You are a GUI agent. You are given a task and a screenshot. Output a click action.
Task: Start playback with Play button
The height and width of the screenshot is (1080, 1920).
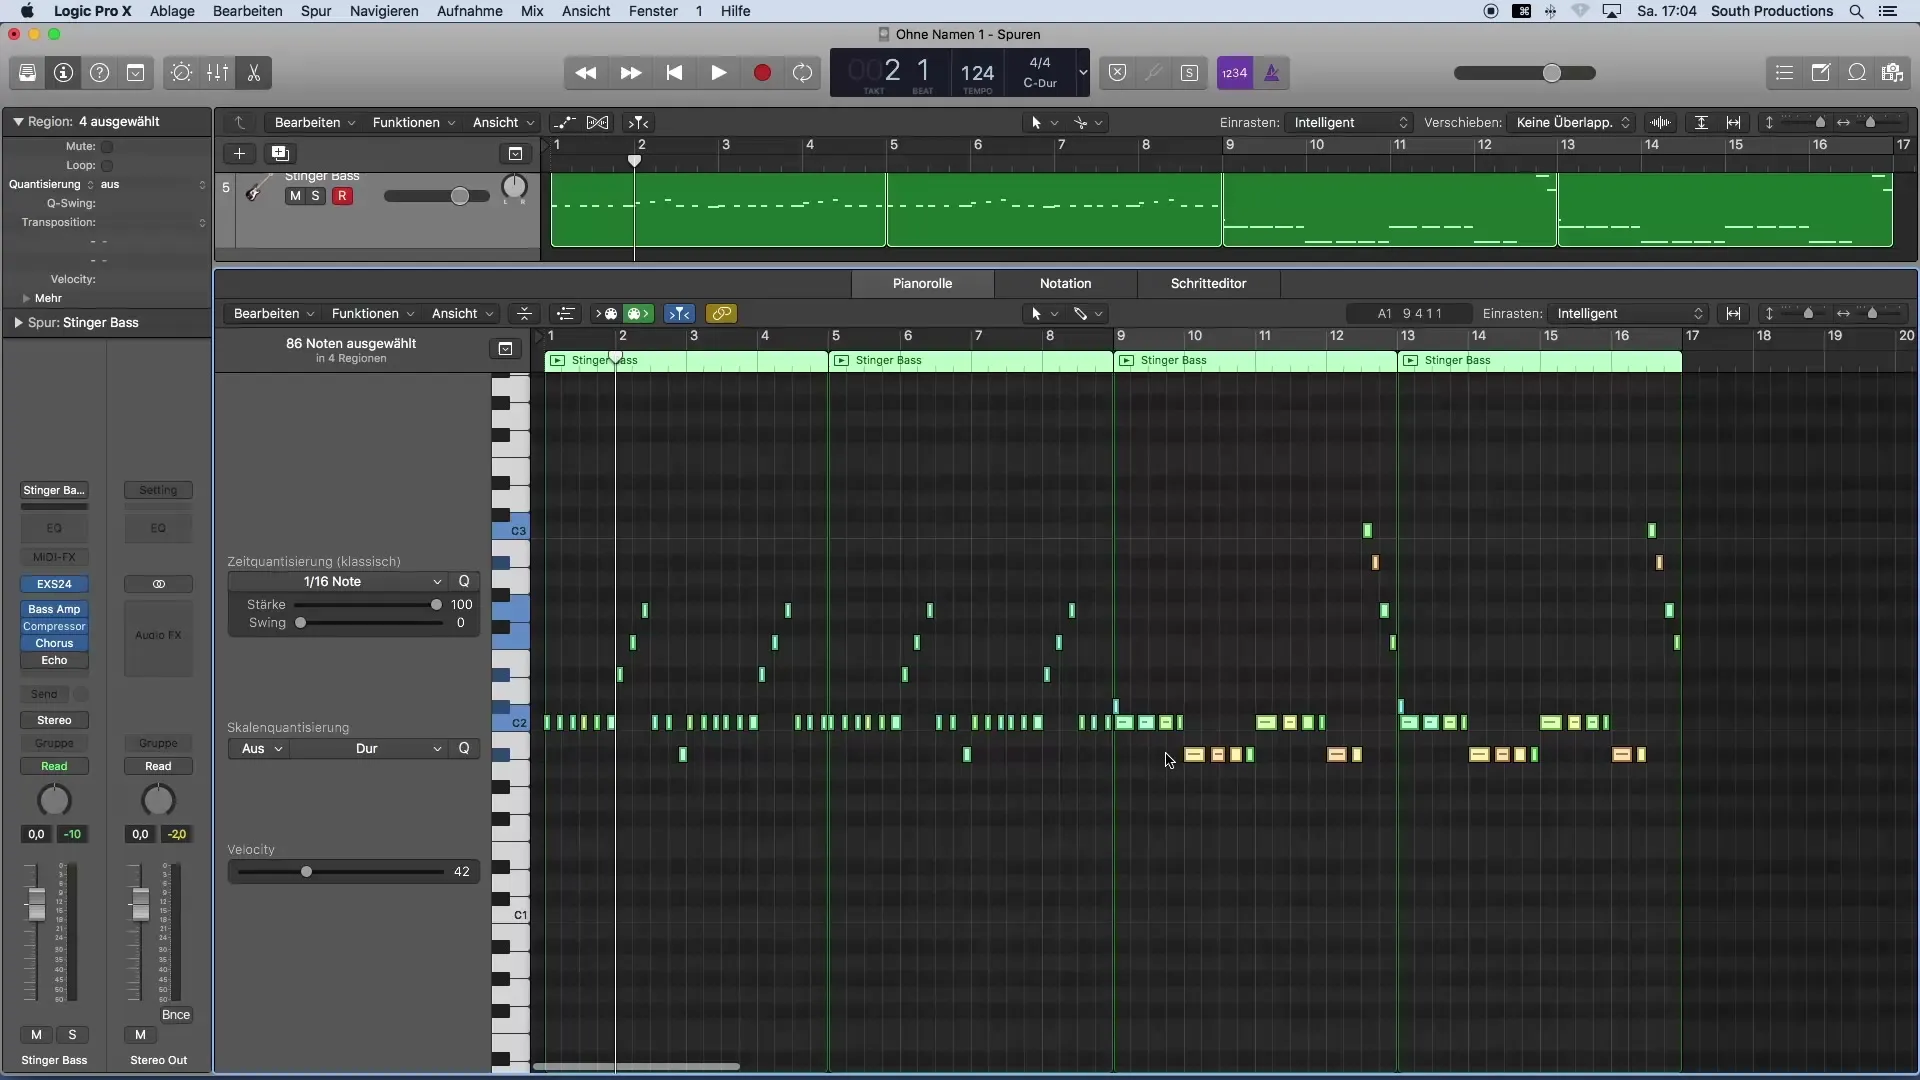point(718,73)
